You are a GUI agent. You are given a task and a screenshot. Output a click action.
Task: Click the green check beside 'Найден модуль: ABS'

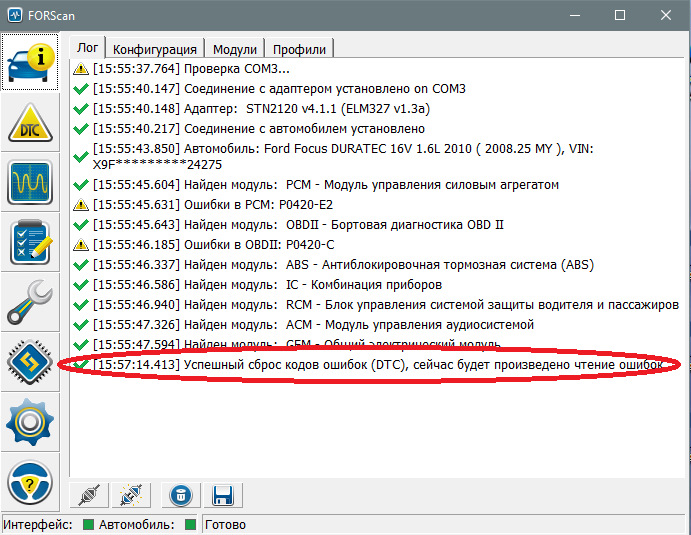[x=81, y=265]
